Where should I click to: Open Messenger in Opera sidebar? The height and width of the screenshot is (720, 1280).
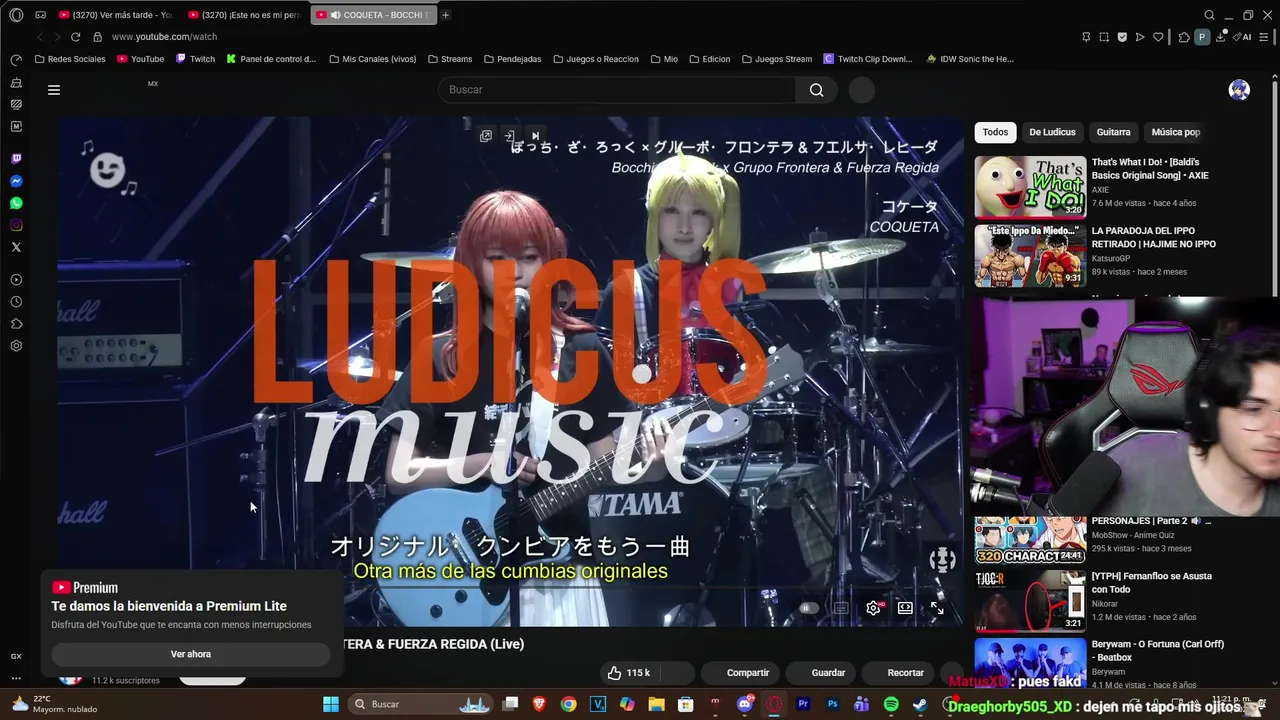point(16,181)
